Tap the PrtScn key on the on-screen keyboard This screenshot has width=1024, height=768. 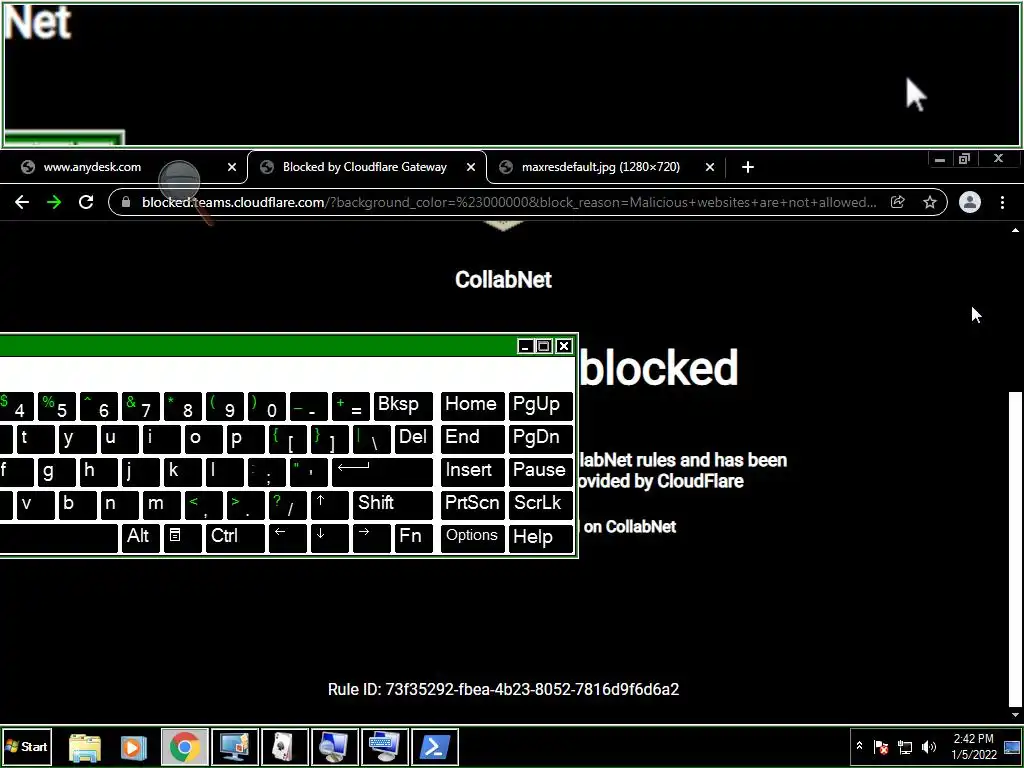(x=472, y=505)
